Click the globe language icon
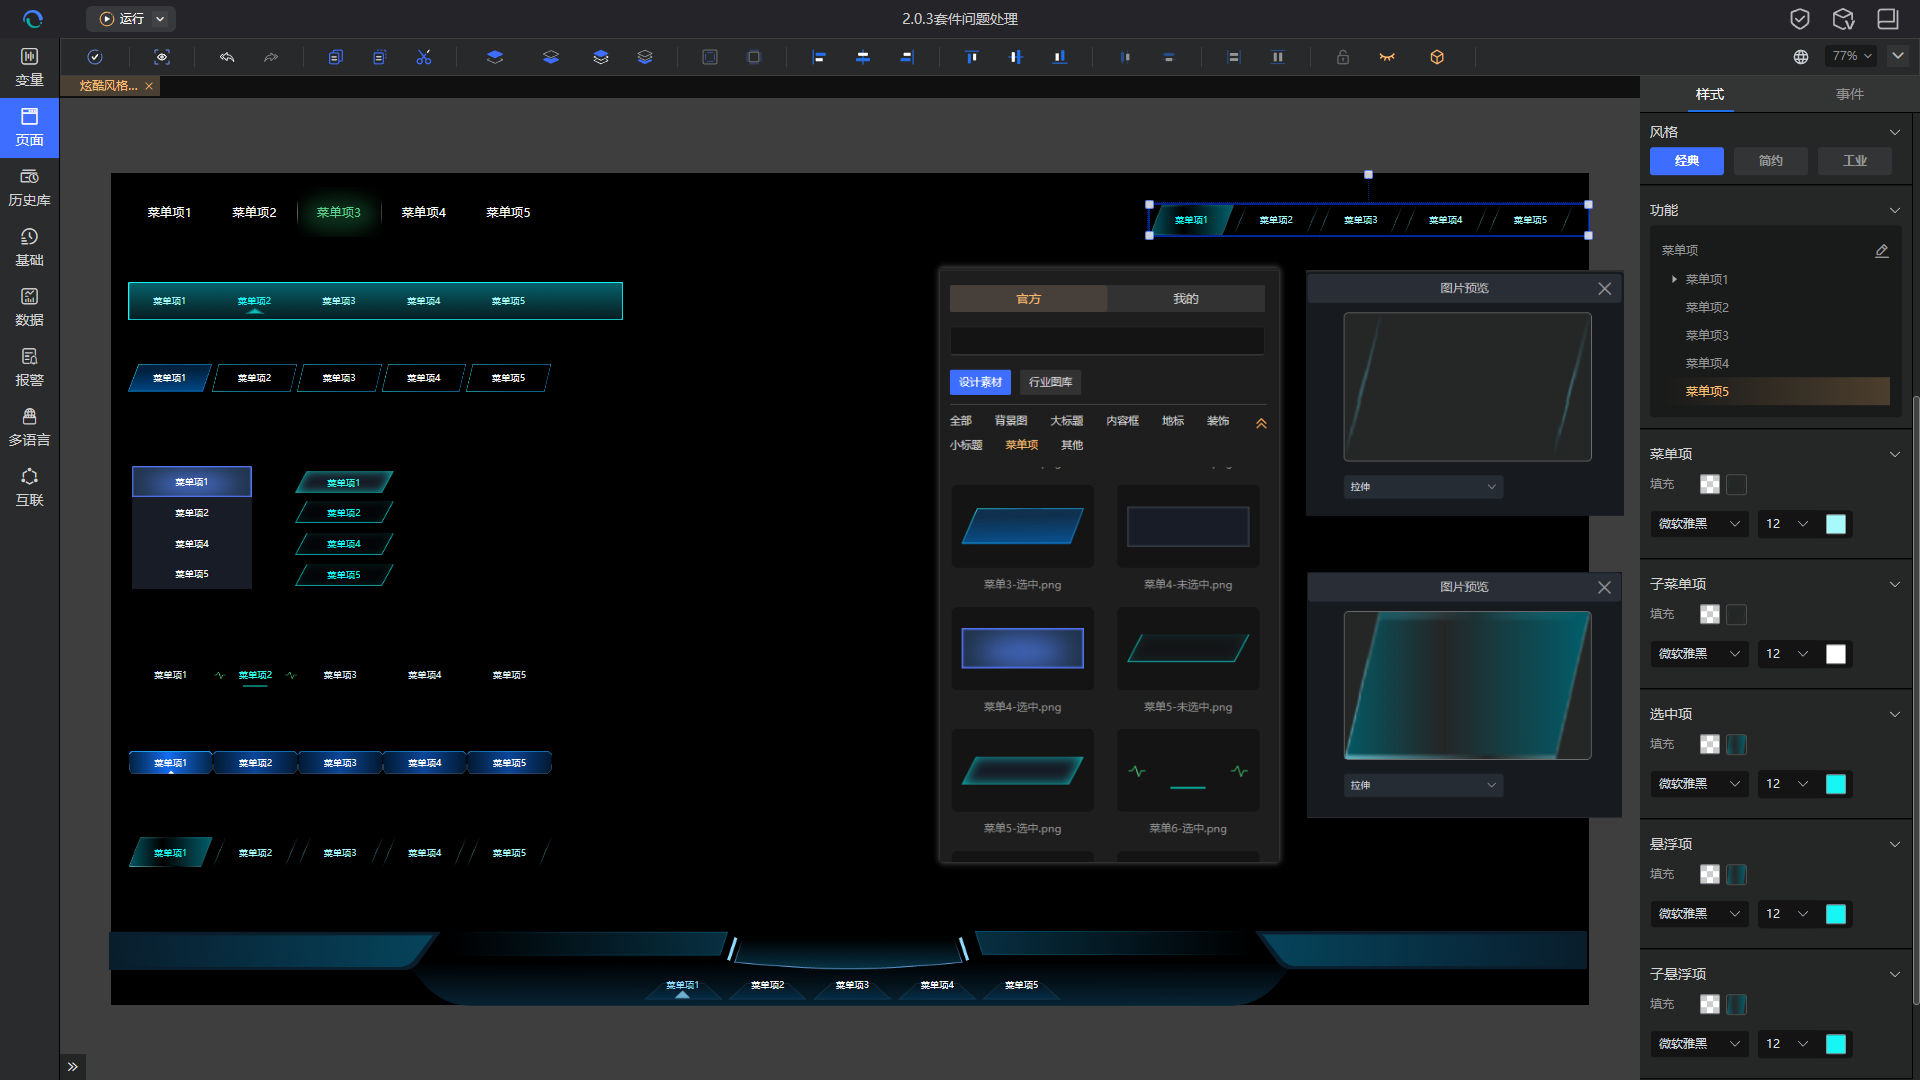 coord(1801,57)
